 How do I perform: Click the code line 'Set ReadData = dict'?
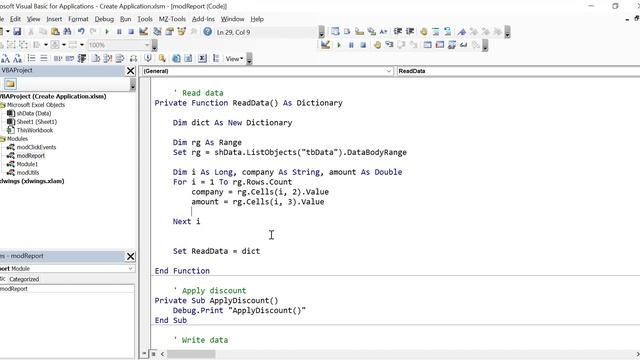tap(216, 251)
